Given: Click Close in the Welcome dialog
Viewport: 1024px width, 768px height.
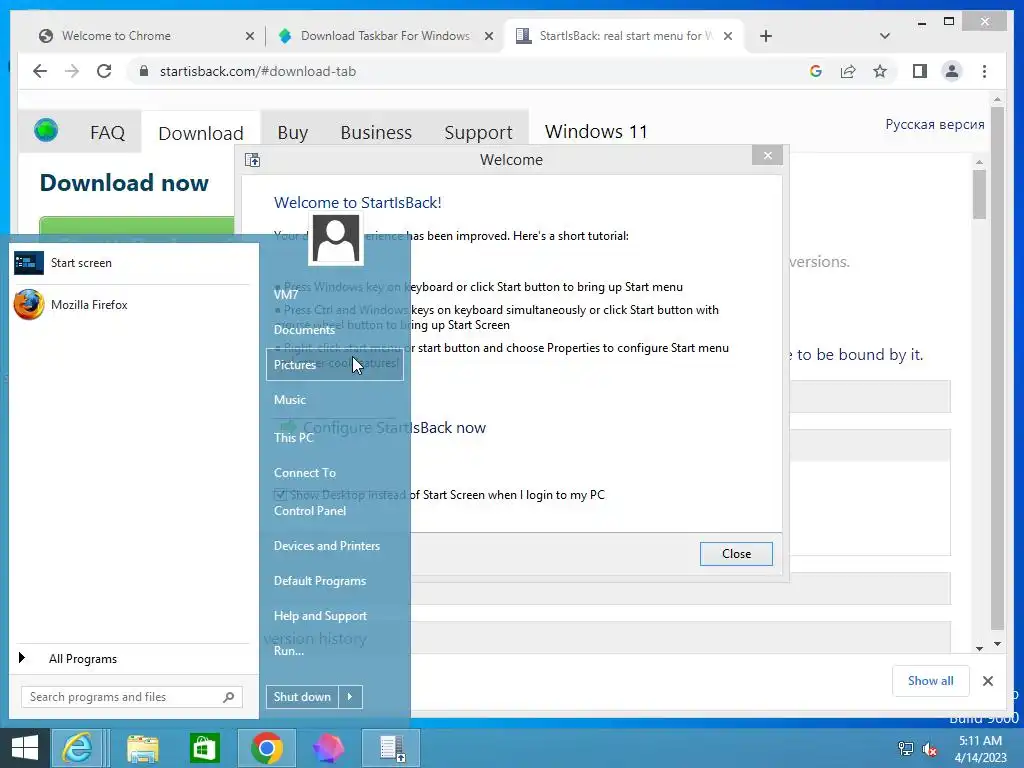Looking at the screenshot, I should [736, 554].
